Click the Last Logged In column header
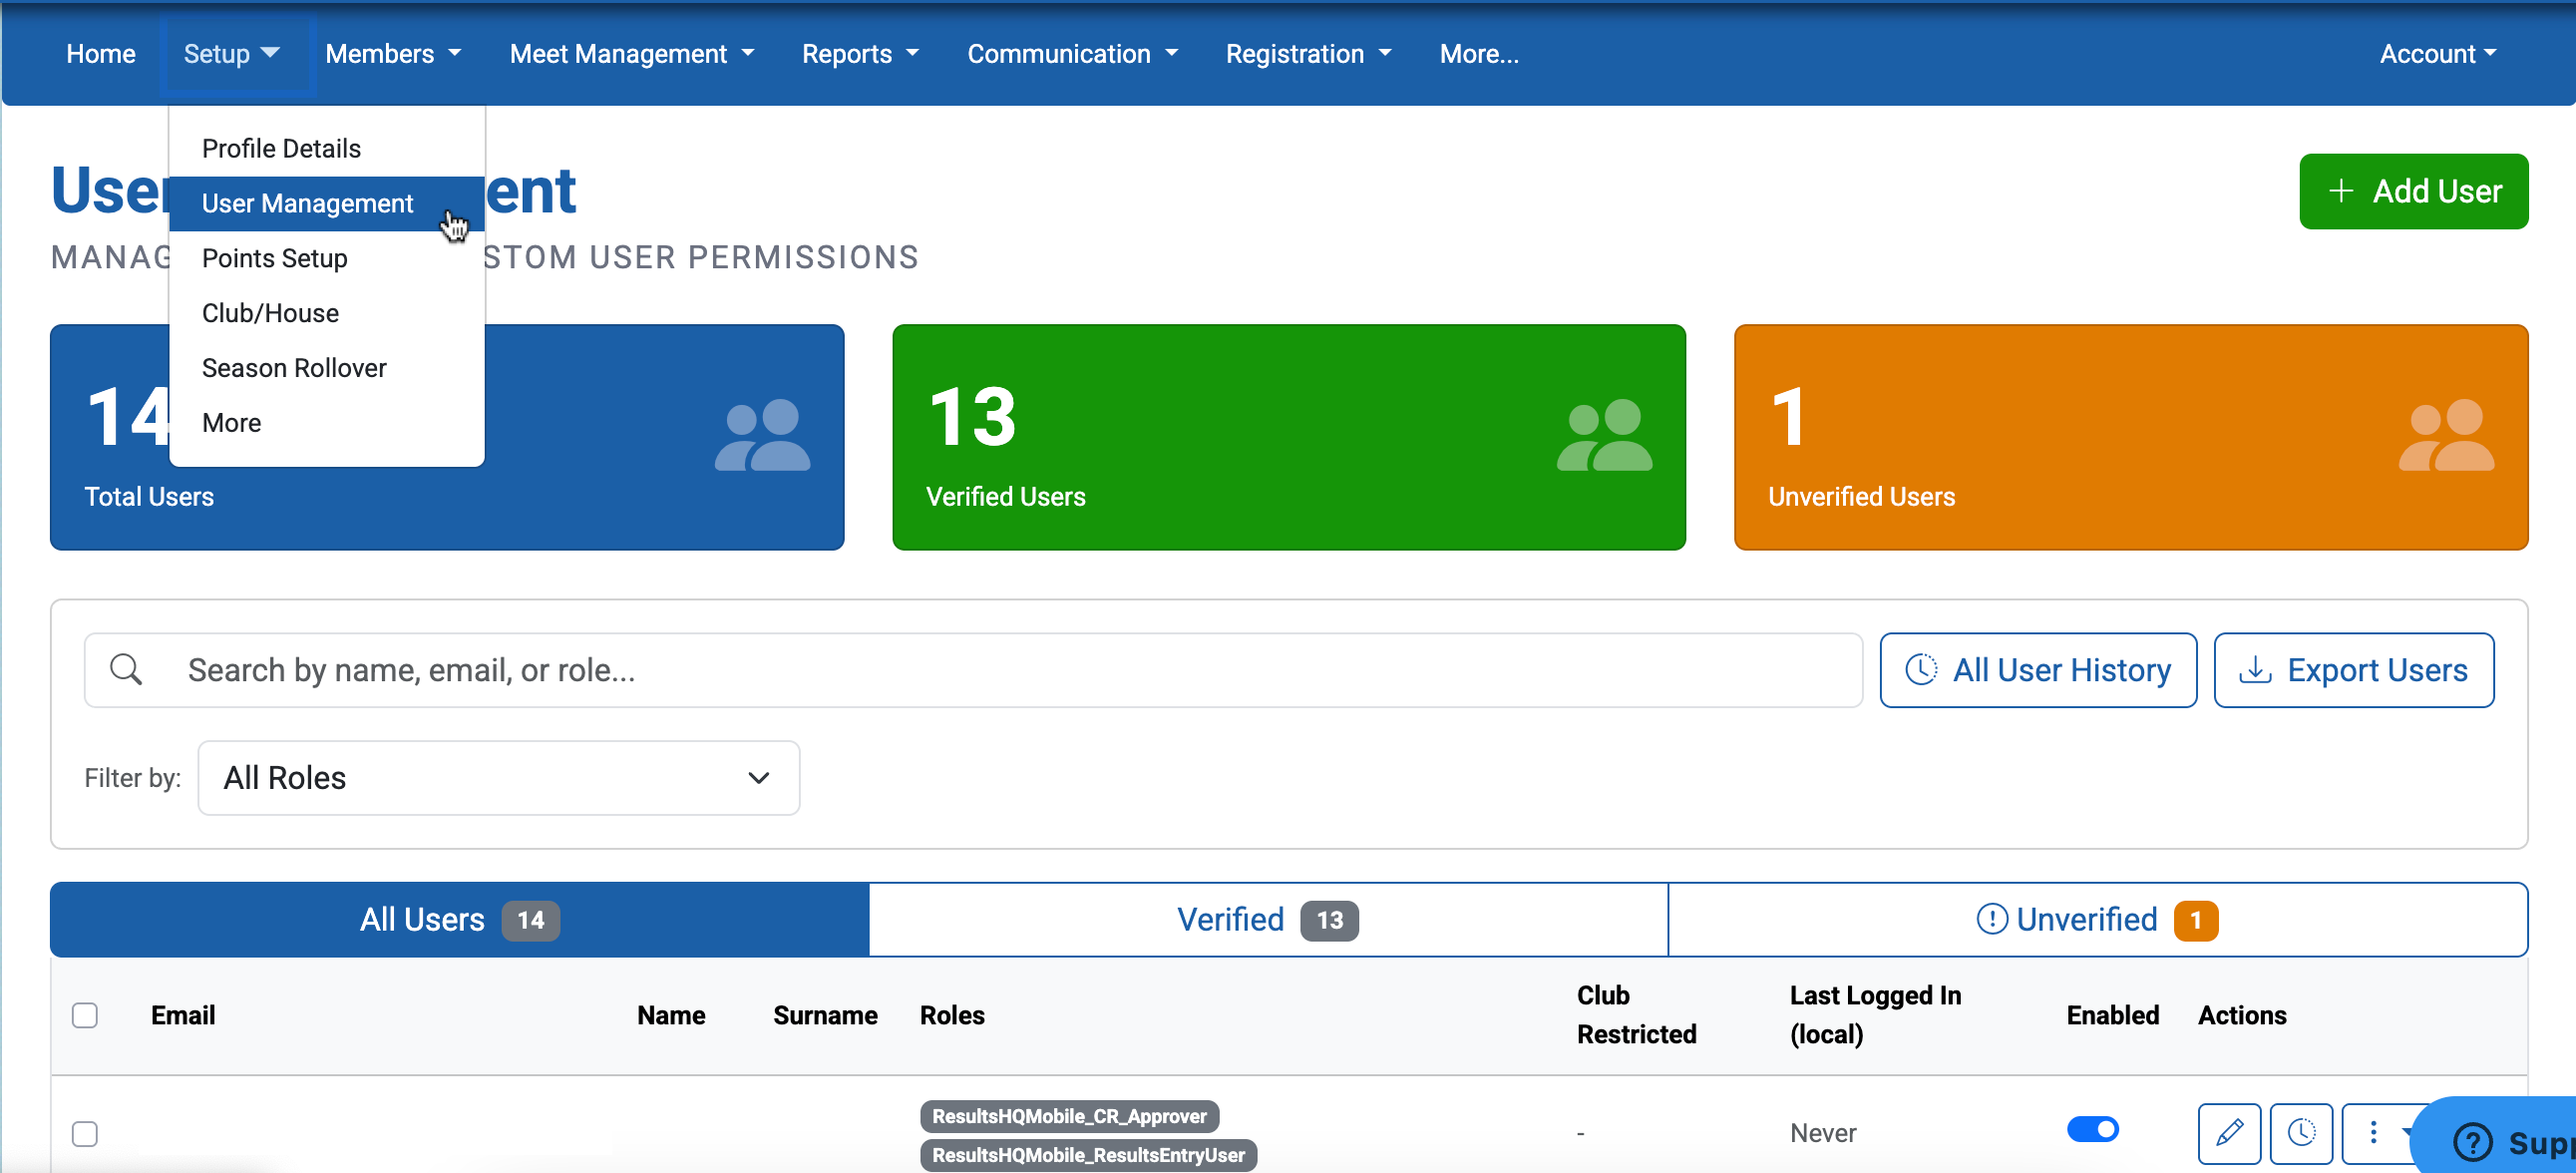This screenshot has width=2576, height=1173. 1875,1014
